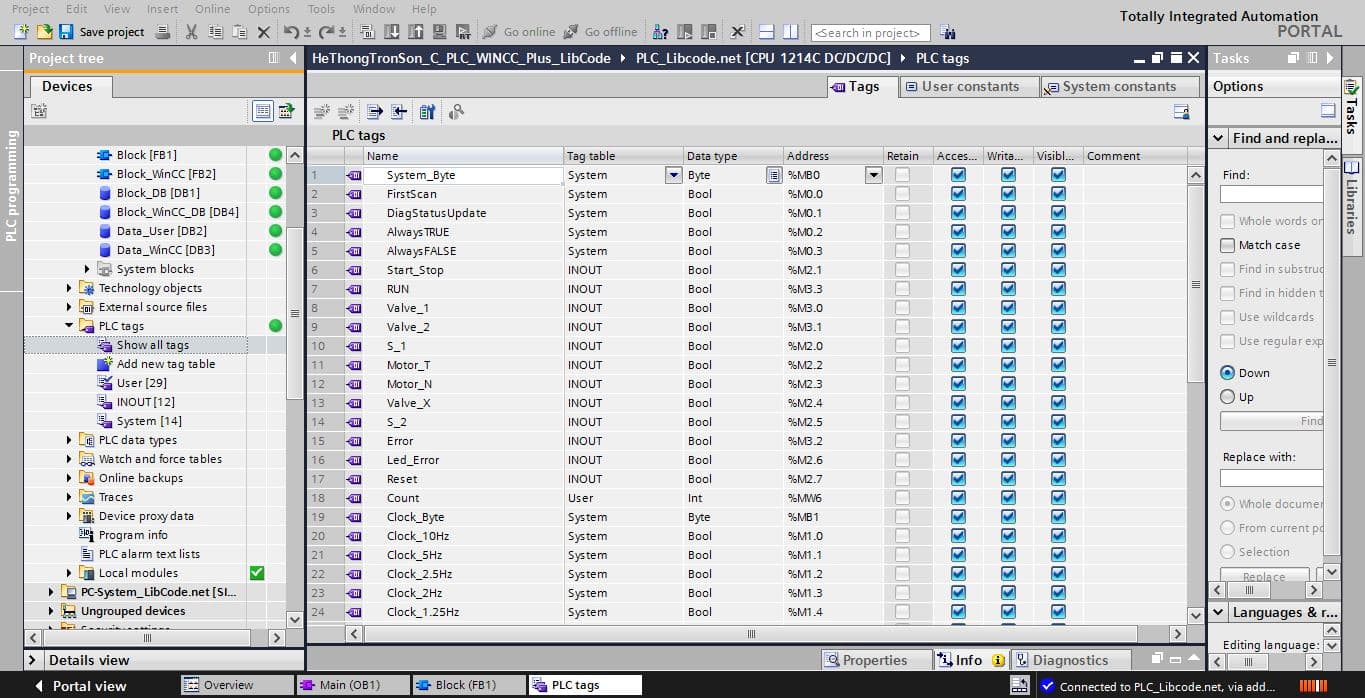Click the Go offline button
The image size is (1365, 698).
coord(601,32)
